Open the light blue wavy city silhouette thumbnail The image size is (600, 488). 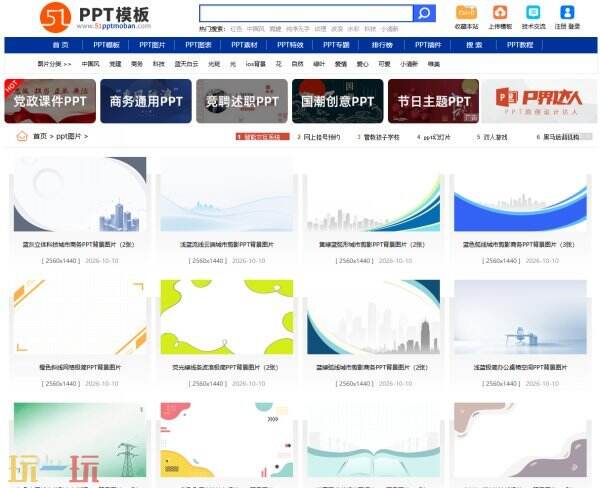(x=227, y=194)
